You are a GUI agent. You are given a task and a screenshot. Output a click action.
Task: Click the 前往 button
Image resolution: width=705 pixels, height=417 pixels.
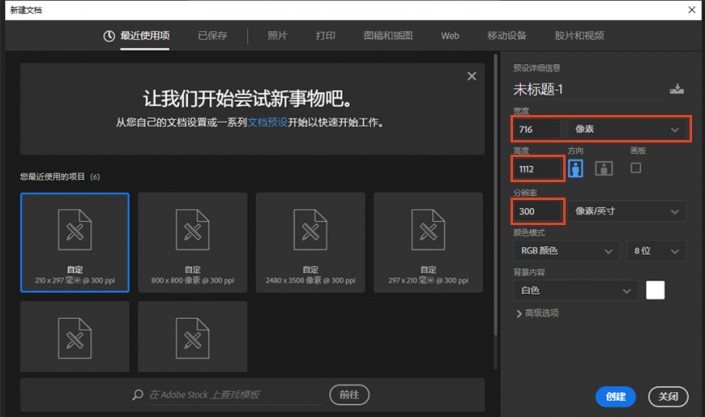tap(349, 395)
